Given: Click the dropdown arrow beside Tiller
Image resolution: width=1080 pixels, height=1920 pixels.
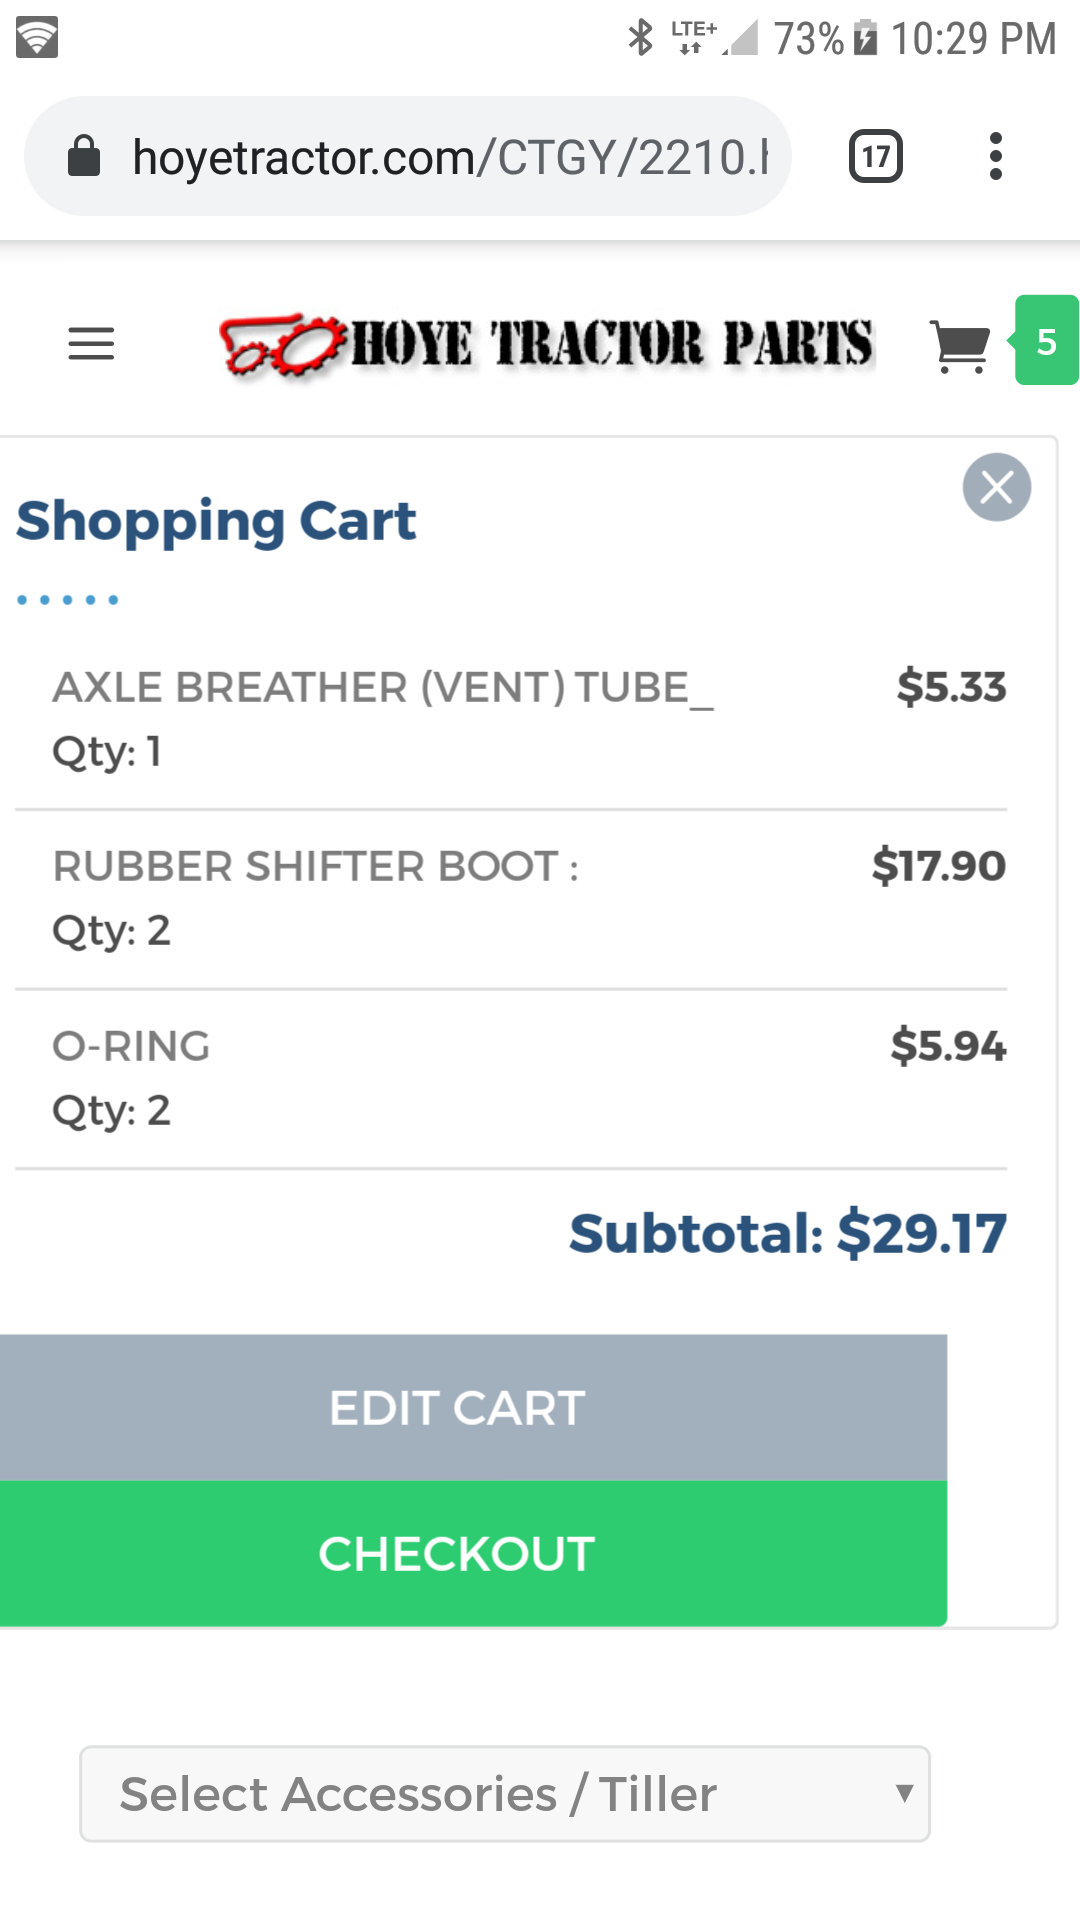Looking at the screenshot, I should coord(904,1793).
